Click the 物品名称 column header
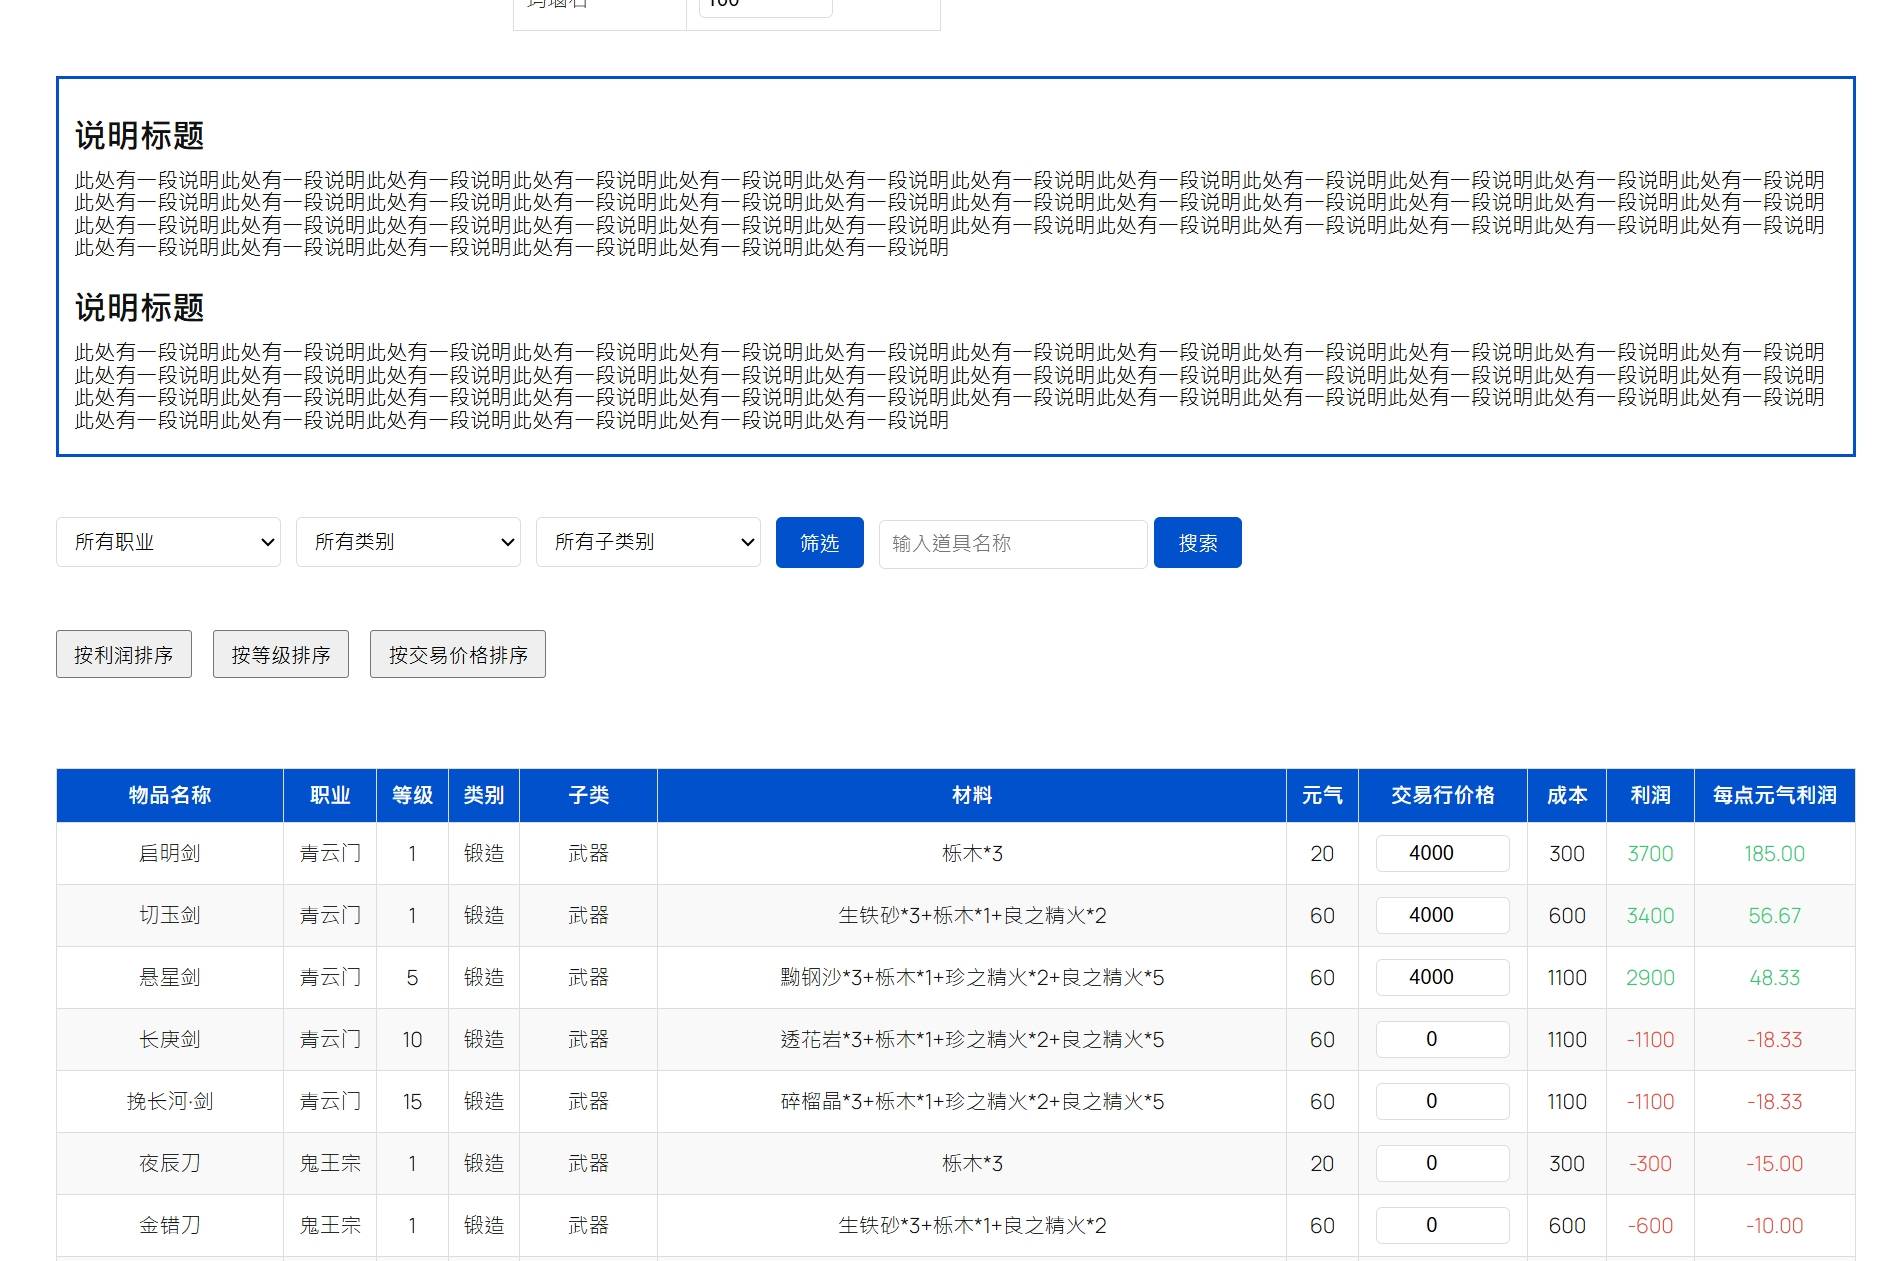The image size is (1899, 1261). coord(170,795)
